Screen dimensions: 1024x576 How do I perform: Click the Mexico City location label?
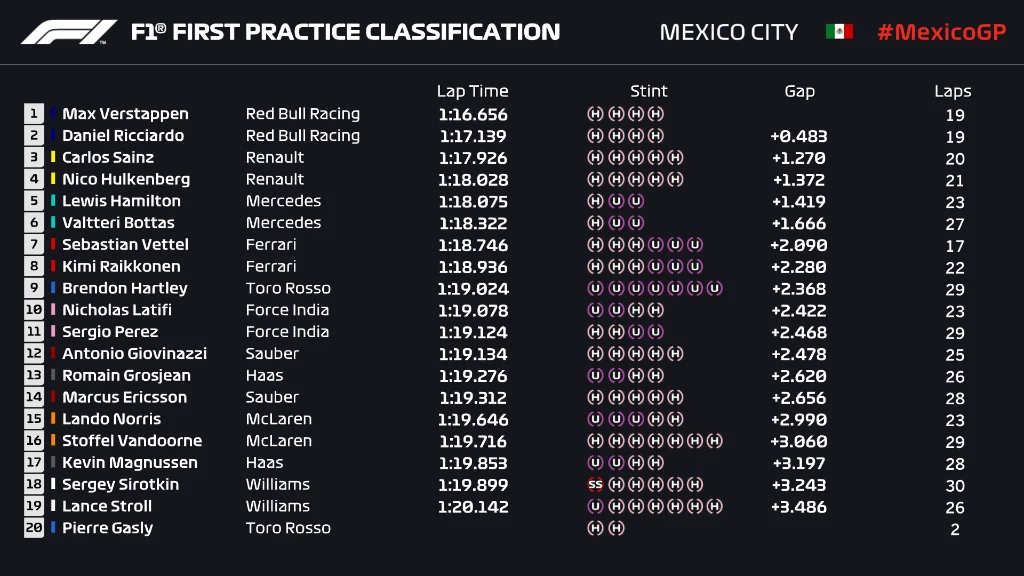(x=729, y=32)
